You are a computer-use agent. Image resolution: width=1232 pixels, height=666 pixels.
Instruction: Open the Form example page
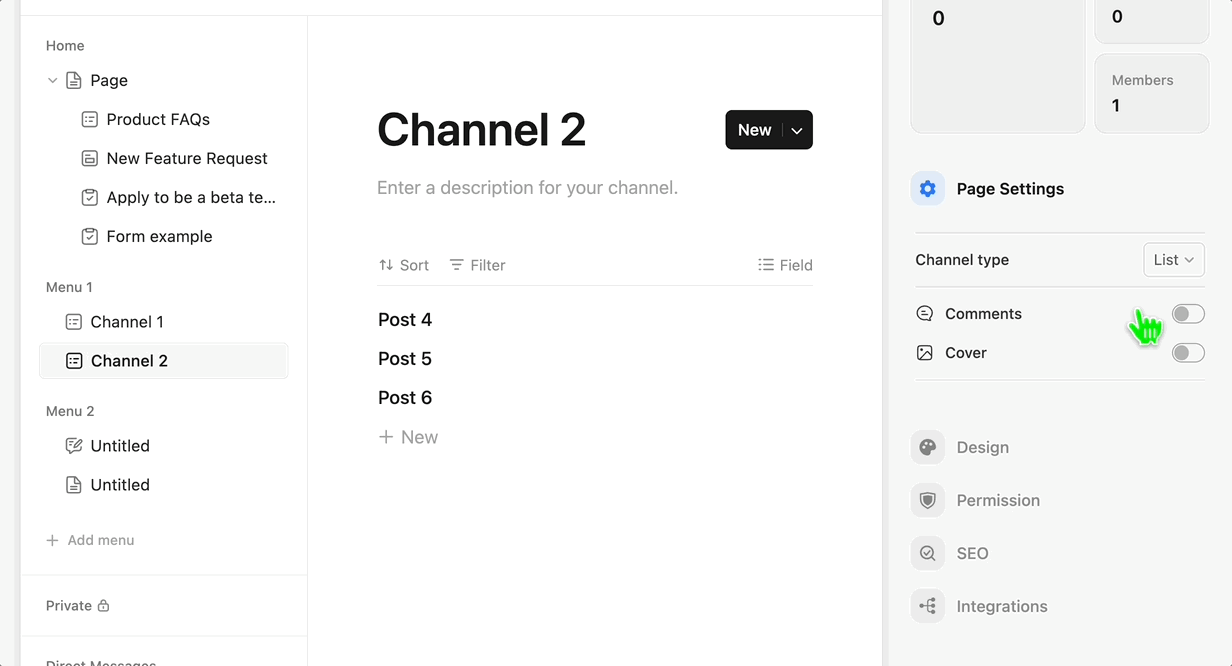pos(159,237)
